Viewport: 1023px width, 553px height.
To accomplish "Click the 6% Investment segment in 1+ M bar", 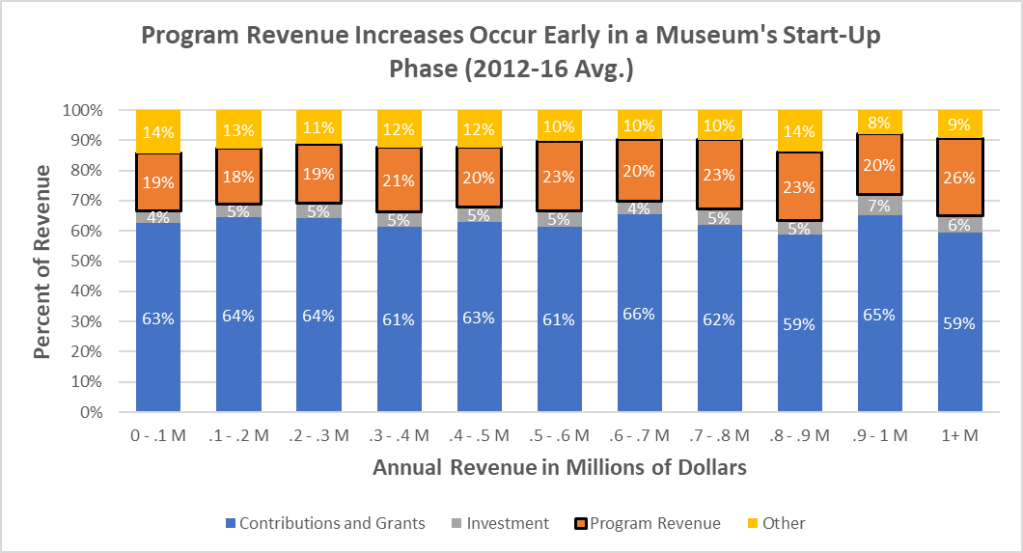I will tap(960, 224).
